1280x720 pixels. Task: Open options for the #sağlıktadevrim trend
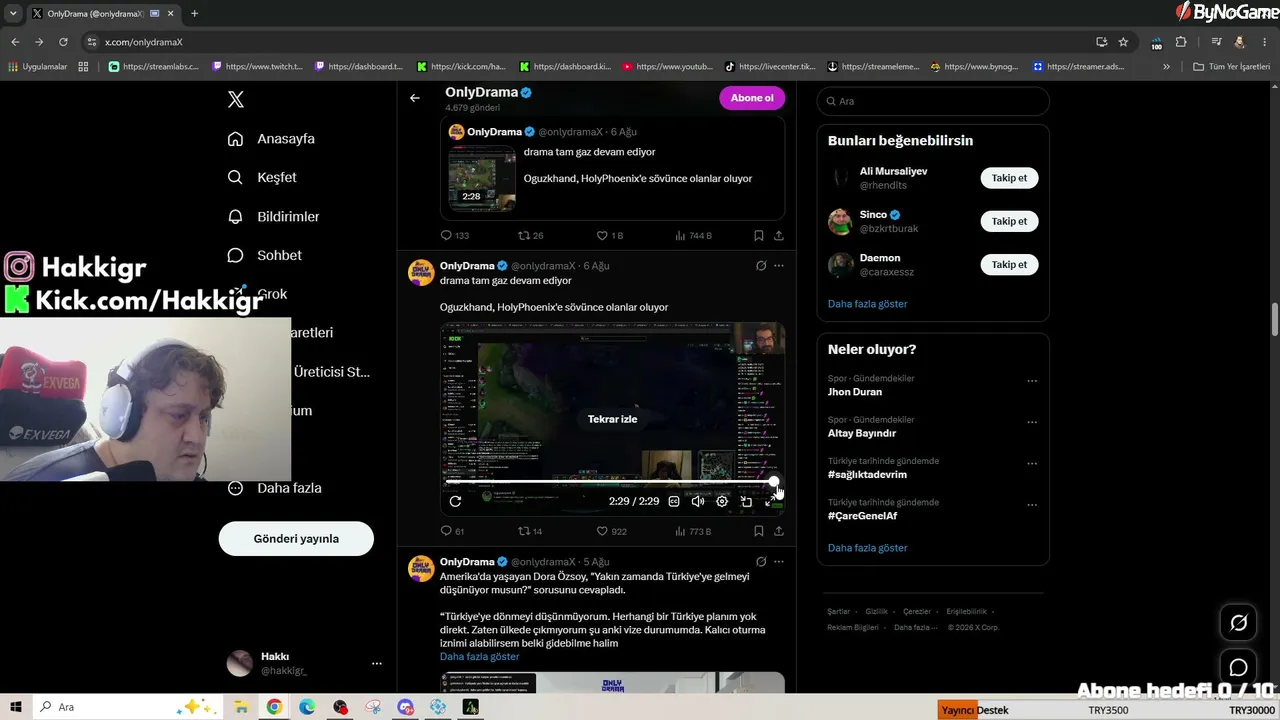(1032, 464)
